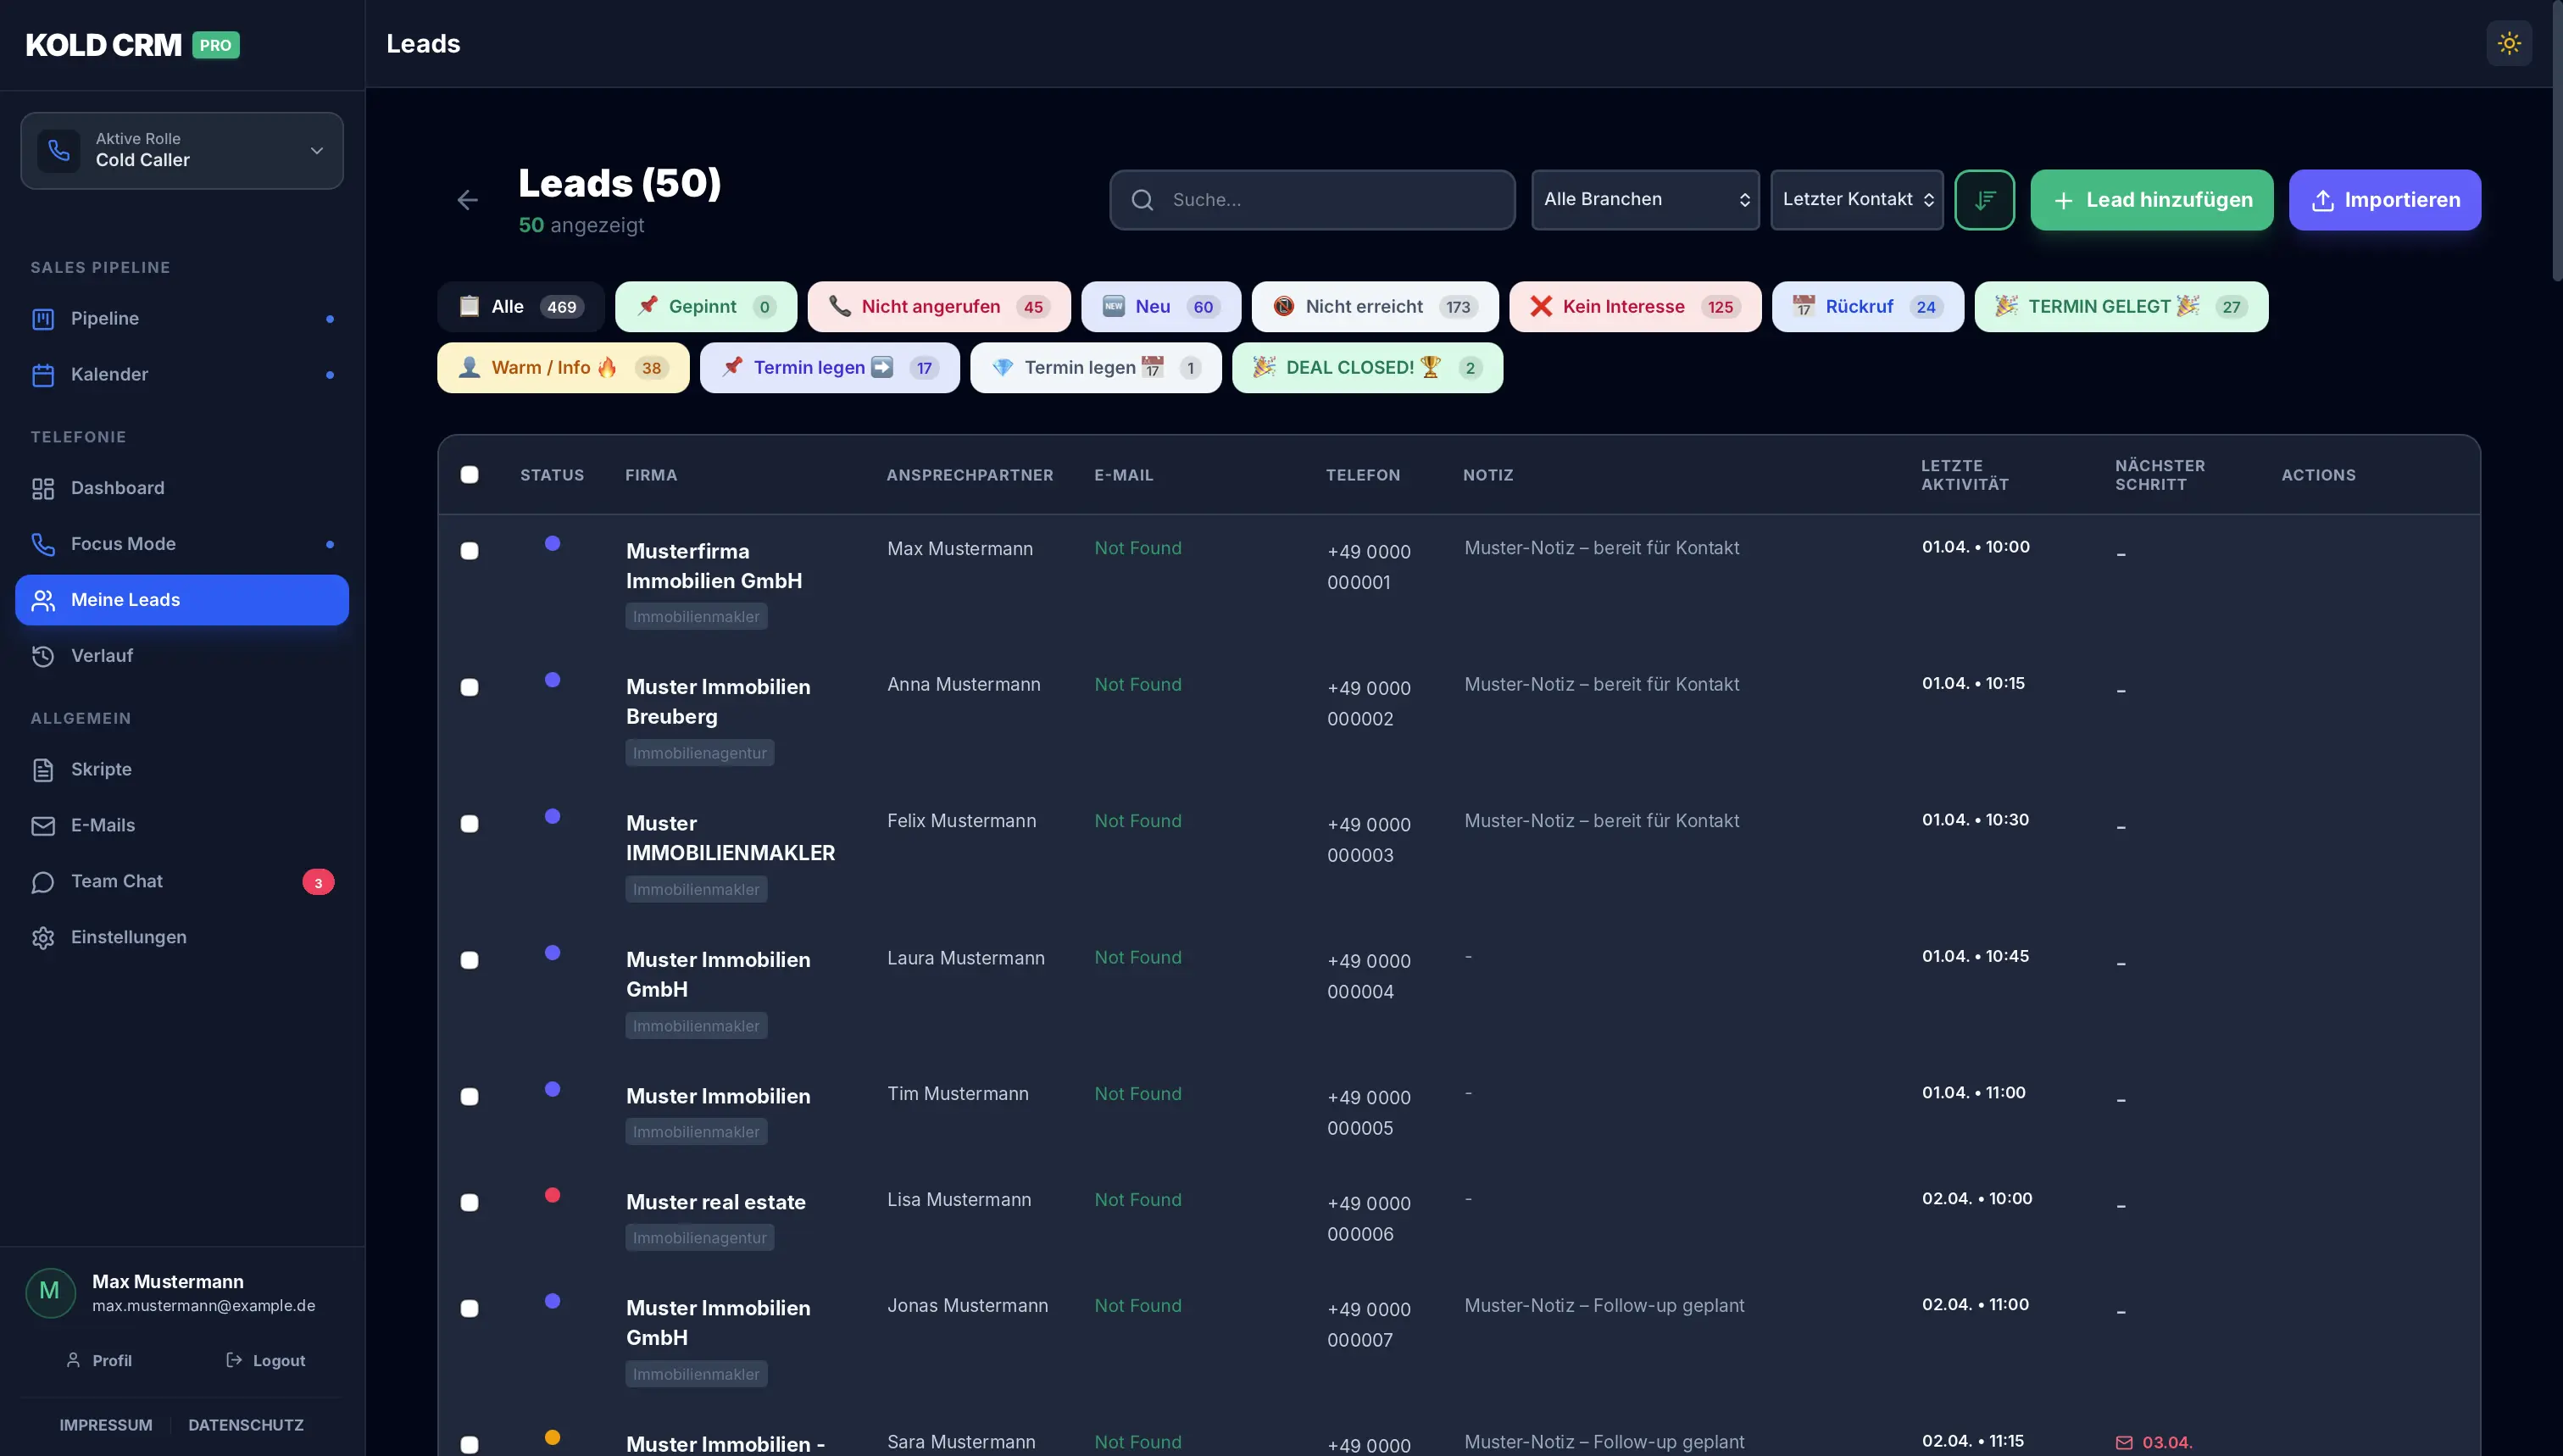Filter by Gepinnt status

(706, 307)
